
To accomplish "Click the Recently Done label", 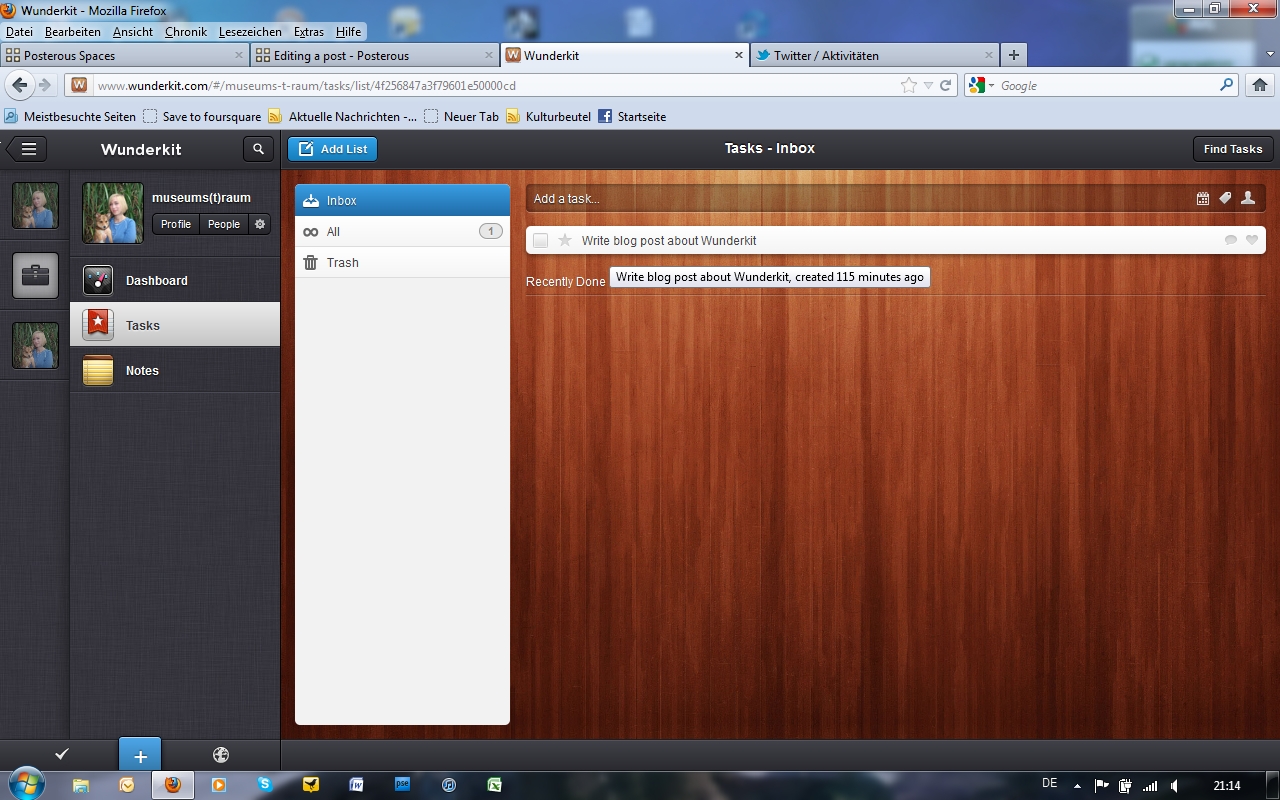I will click(566, 282).
